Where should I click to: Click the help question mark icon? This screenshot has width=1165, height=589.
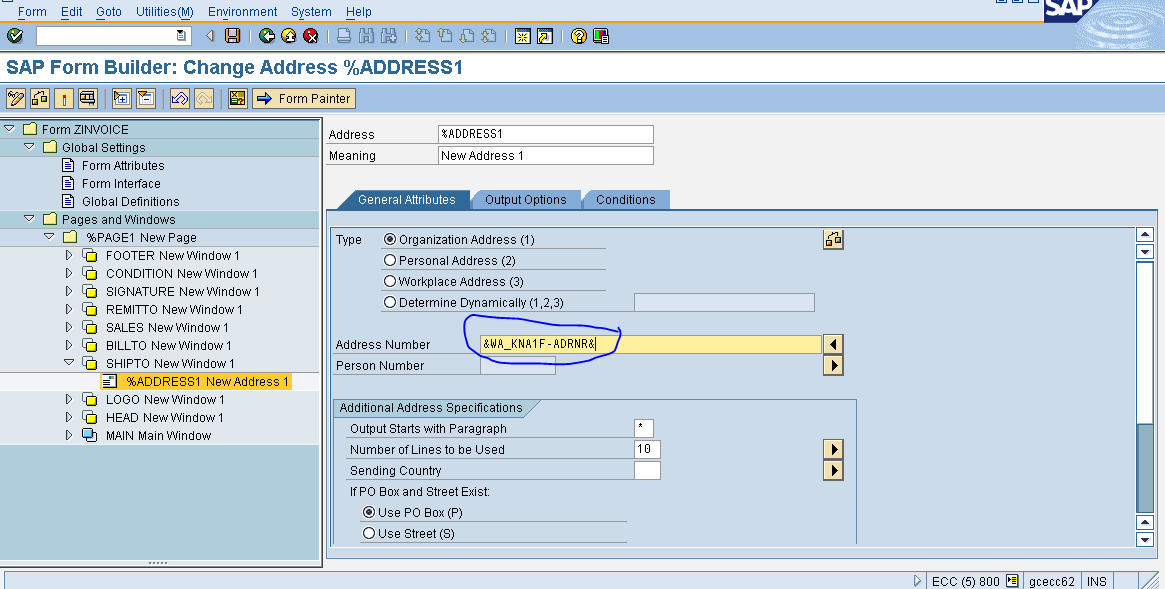point(577,35)
